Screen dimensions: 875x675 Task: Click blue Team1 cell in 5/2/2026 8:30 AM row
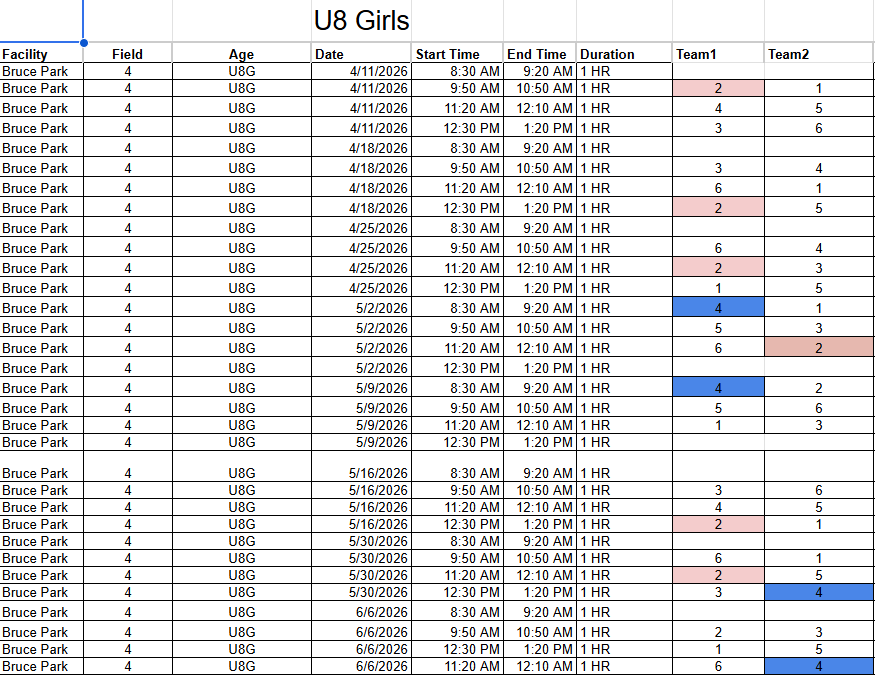point(717,308)
